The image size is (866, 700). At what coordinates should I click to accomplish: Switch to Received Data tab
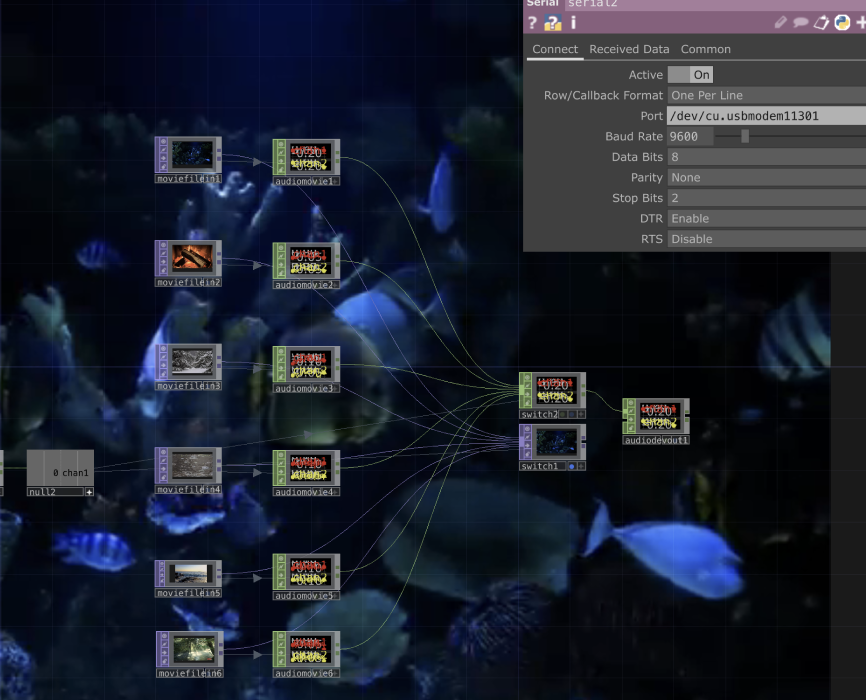pos(629,49)
